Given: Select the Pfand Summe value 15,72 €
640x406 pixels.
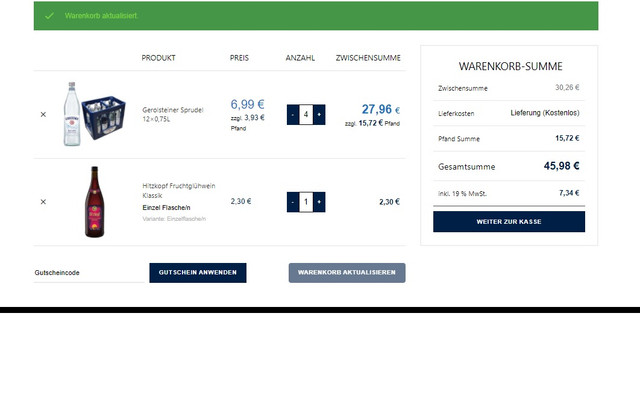Looking at the screenshot, I should [x=567, y=138].
